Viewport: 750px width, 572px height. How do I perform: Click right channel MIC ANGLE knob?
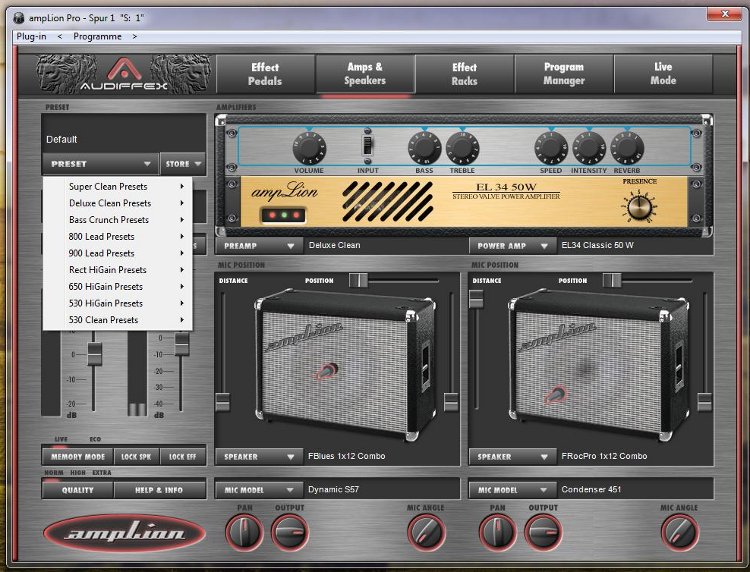(x=680, y=532)
